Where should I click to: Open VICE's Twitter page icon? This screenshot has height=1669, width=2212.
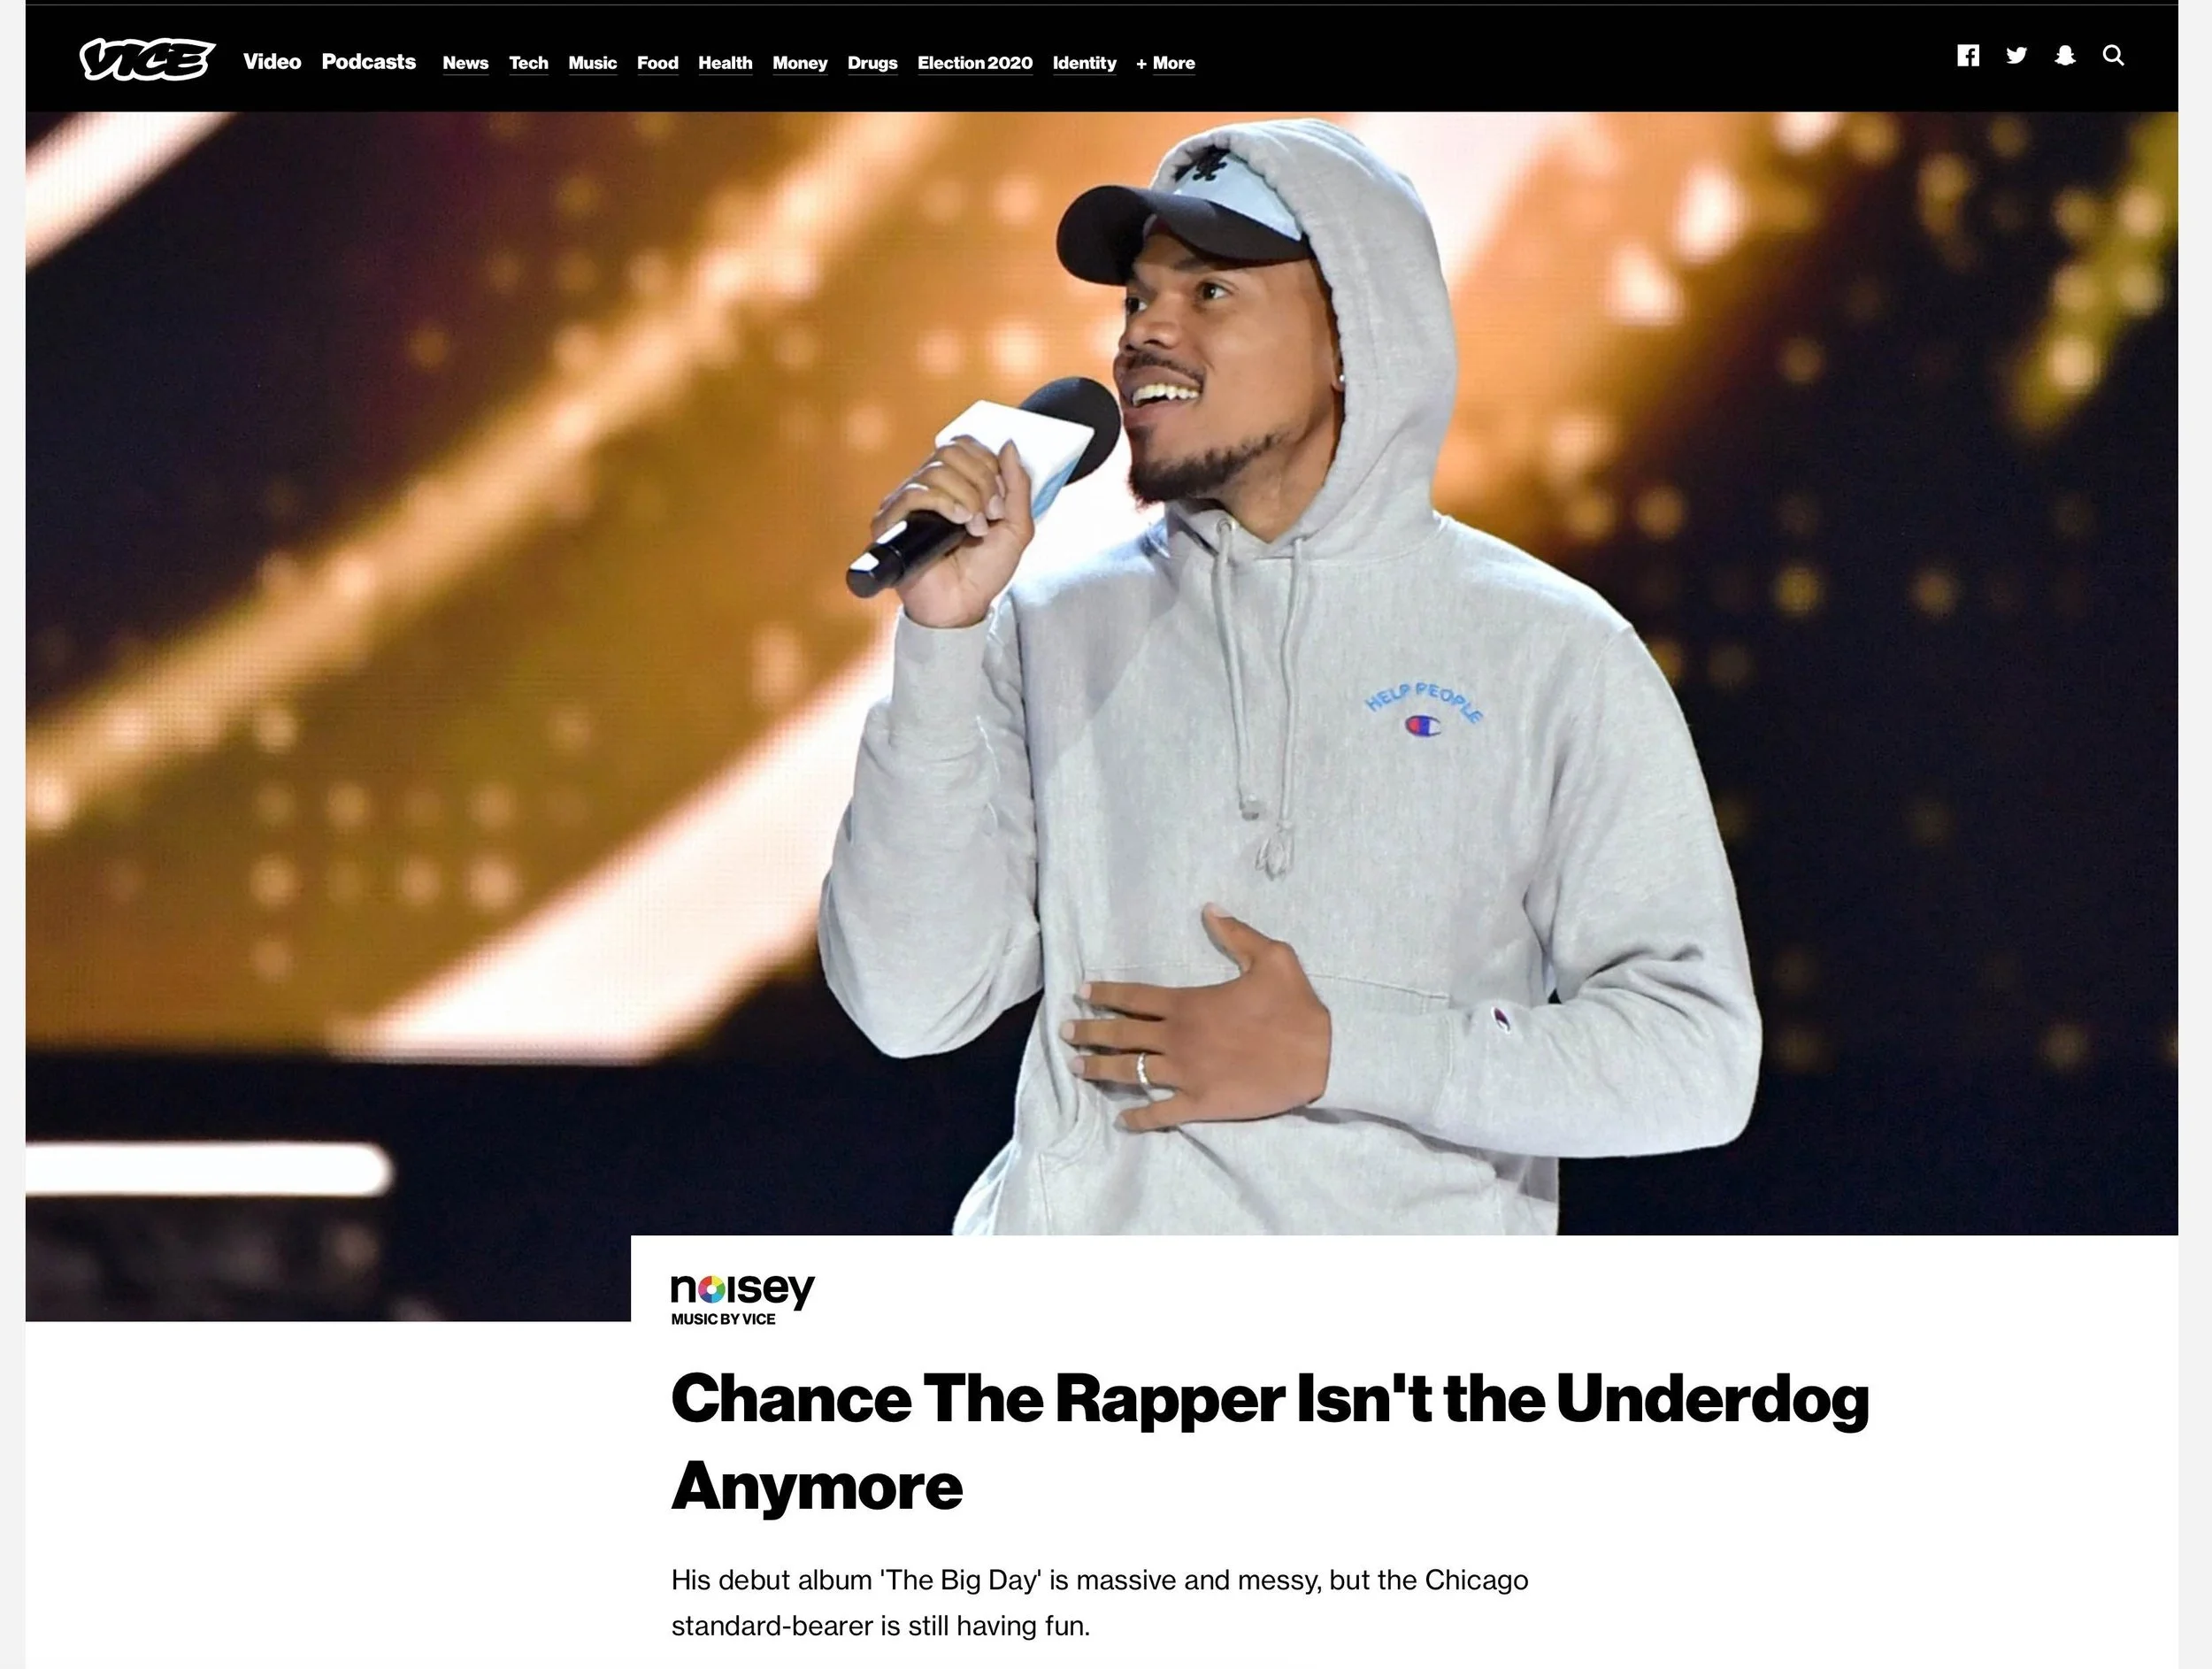pos(2016,56)
